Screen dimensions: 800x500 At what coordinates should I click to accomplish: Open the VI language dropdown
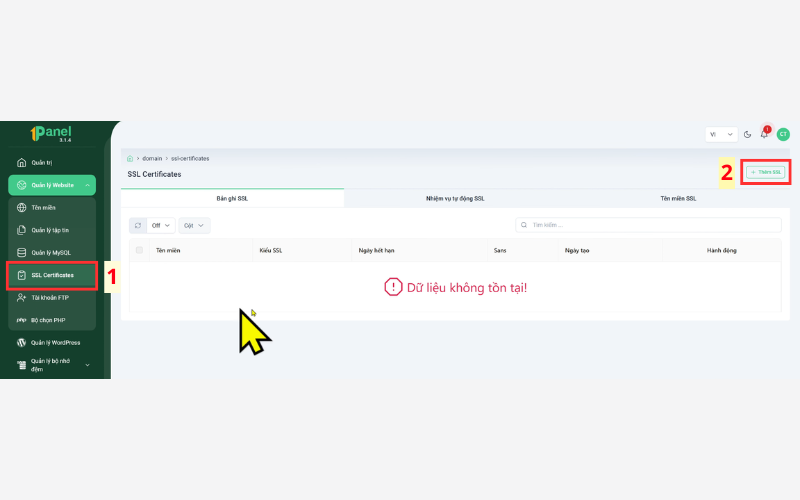[721, 135]
